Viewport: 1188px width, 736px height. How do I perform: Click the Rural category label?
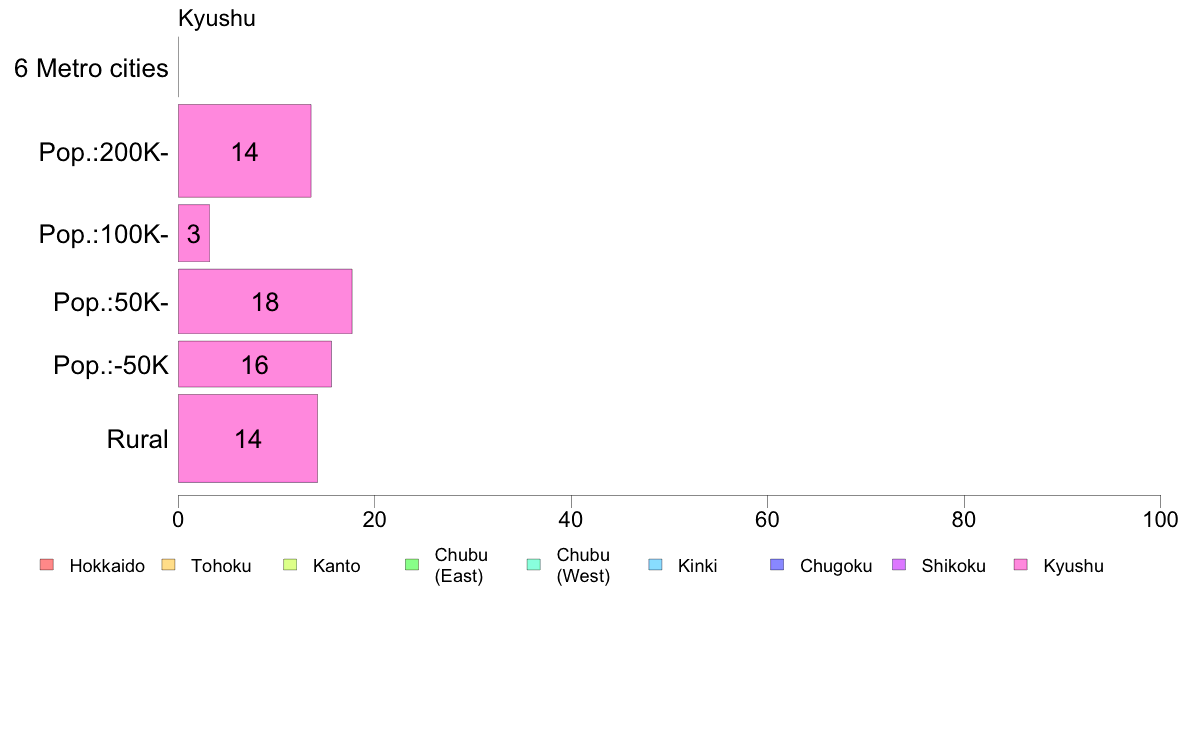pyautogui.click(x=137, y=439)
